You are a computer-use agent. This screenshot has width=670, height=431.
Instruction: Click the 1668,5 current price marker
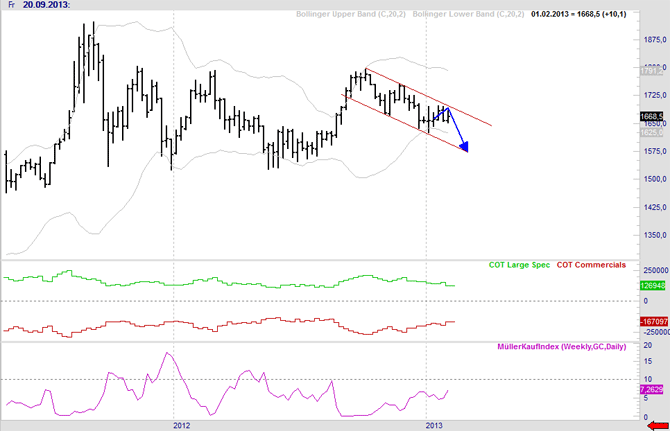pyautogui.click(x=651, y=116)
